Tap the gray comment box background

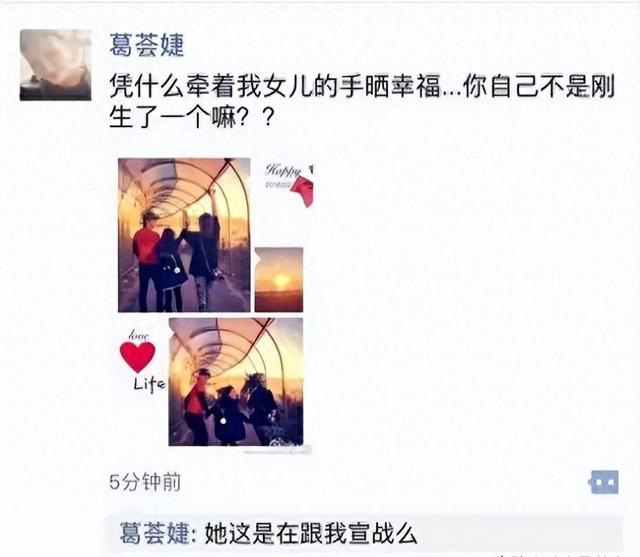[364, 534]
